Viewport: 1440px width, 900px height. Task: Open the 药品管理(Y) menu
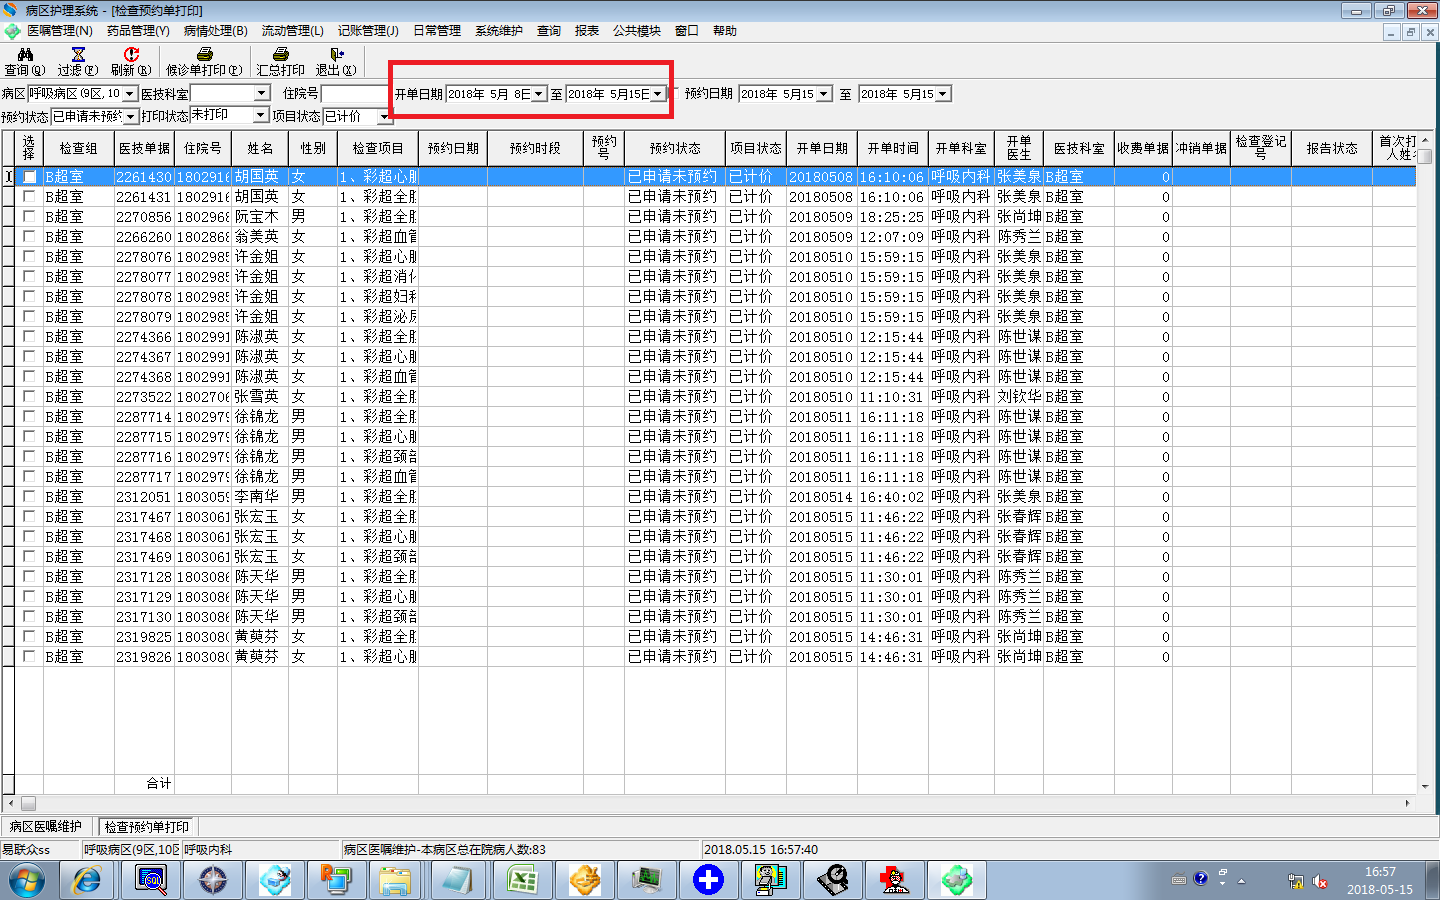point(138,31)
